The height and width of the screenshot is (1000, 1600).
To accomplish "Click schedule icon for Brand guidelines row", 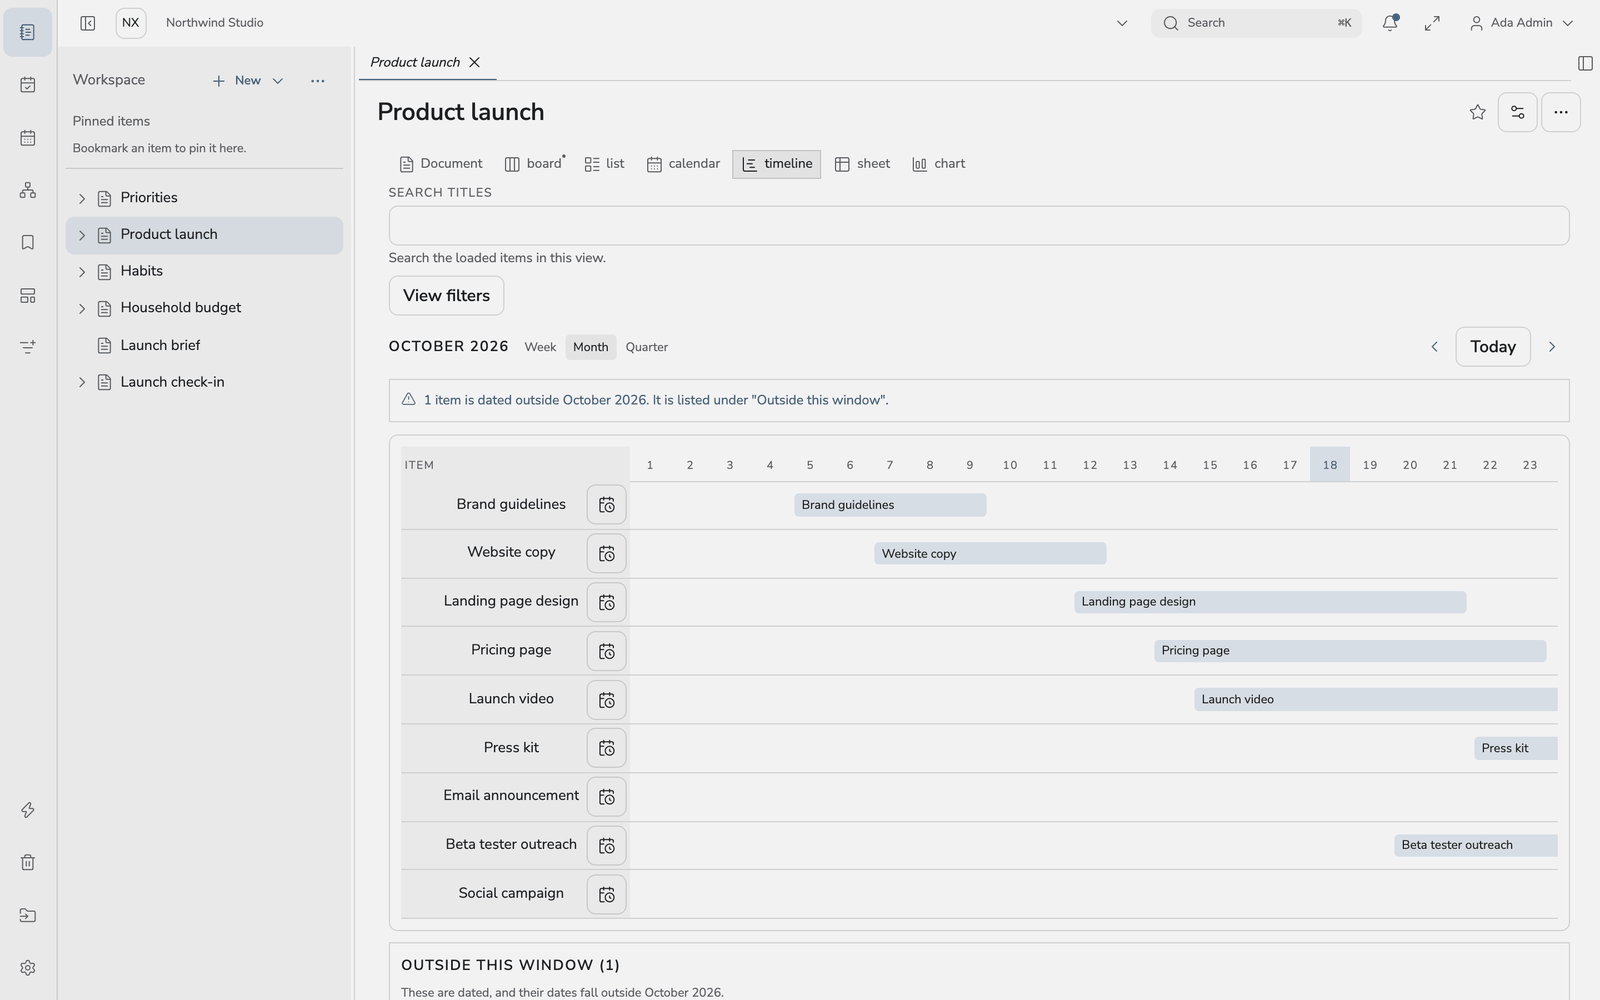I will (x=606, y=505).
